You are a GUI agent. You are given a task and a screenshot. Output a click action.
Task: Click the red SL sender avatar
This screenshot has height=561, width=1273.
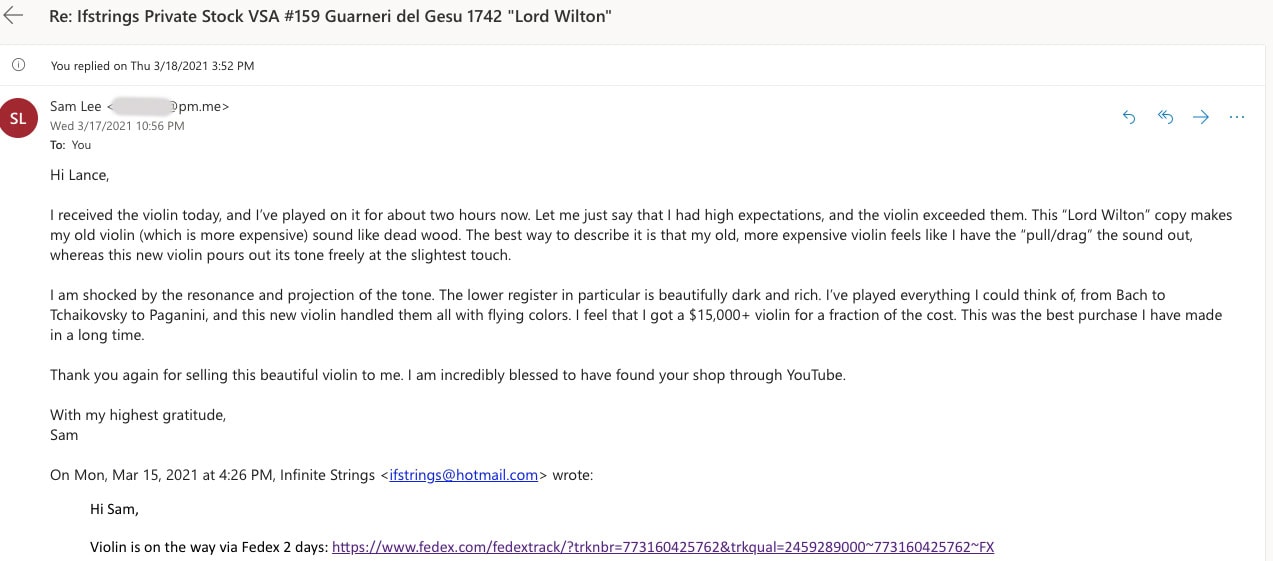(x=18, y=117)
